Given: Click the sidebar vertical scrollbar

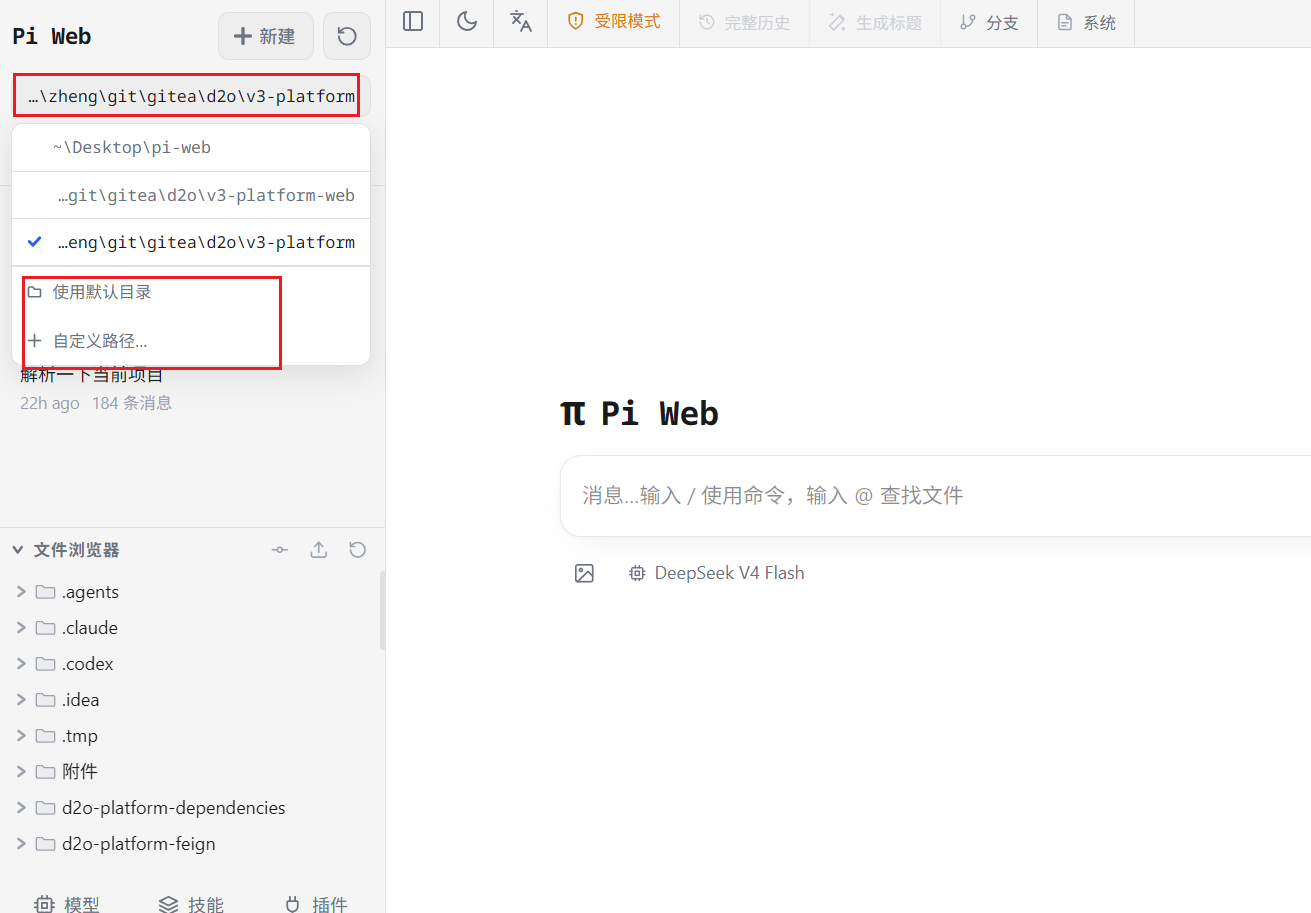Looking at the screenshot, I should [381, 610].
